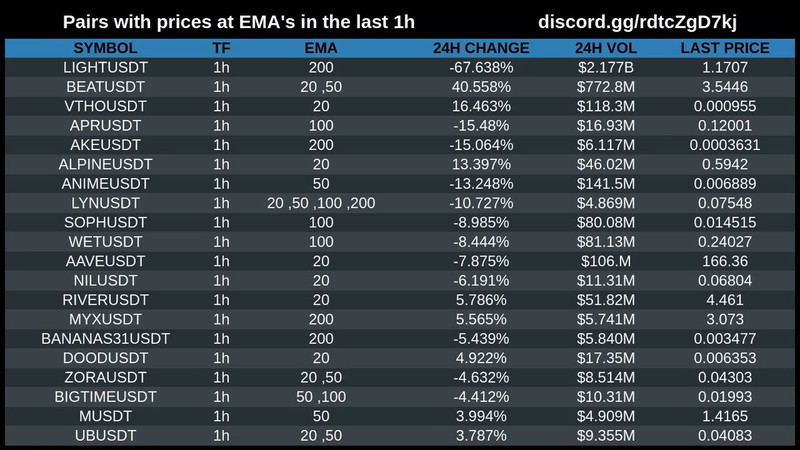The image size is (800, 450).
Task: Click the 24H VOL column header
Action: [608, 48]
